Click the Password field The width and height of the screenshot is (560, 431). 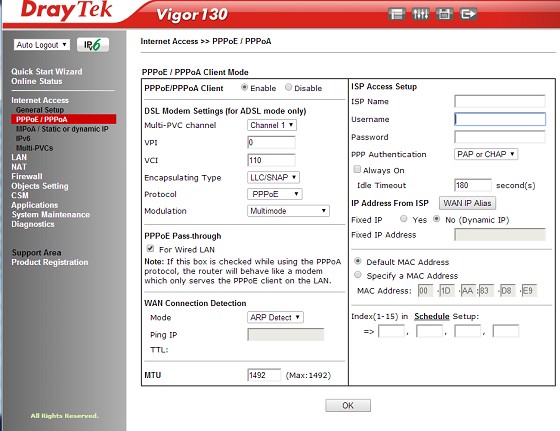tap(500, 137)
